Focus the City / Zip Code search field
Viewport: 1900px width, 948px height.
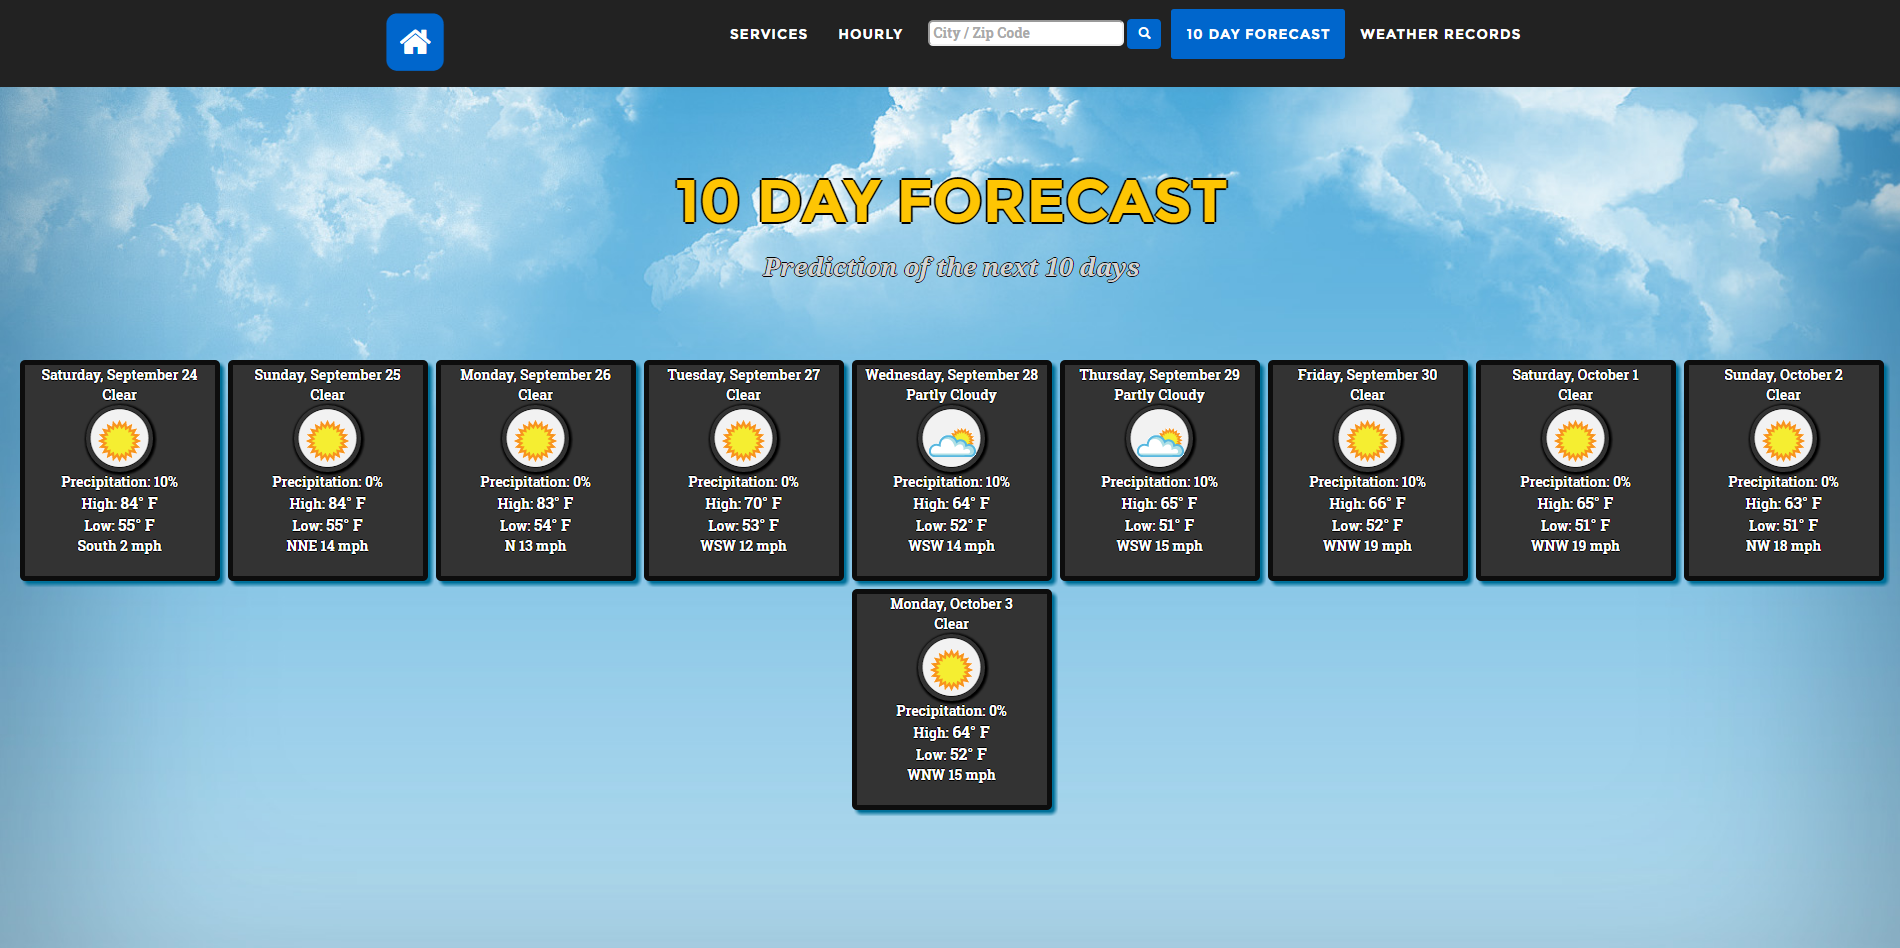click(x=1026, y=33)
